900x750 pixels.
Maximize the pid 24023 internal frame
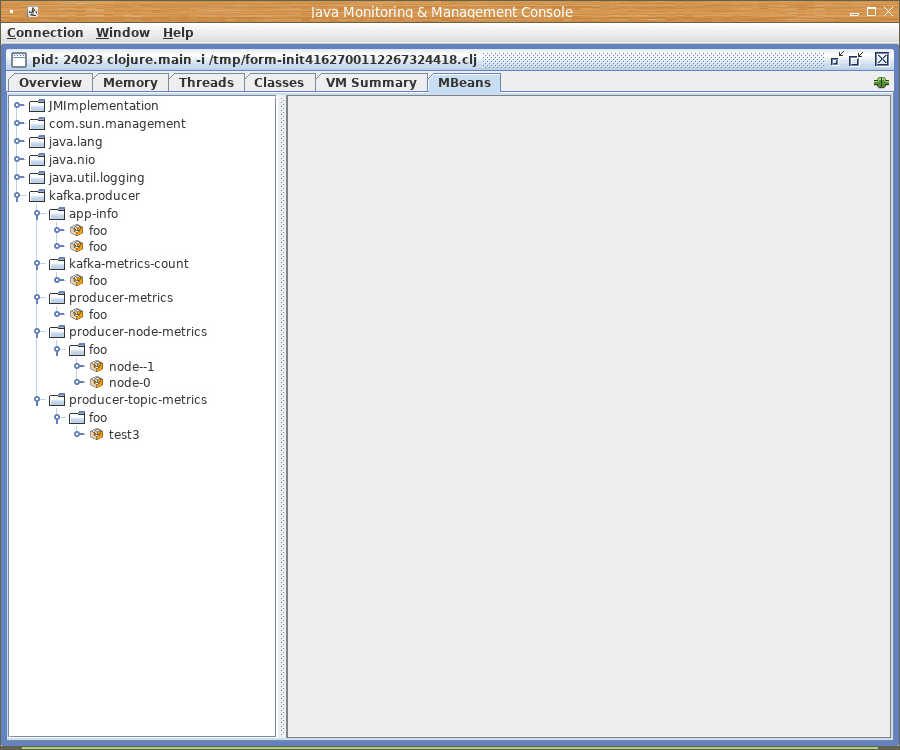coord(856,59)
